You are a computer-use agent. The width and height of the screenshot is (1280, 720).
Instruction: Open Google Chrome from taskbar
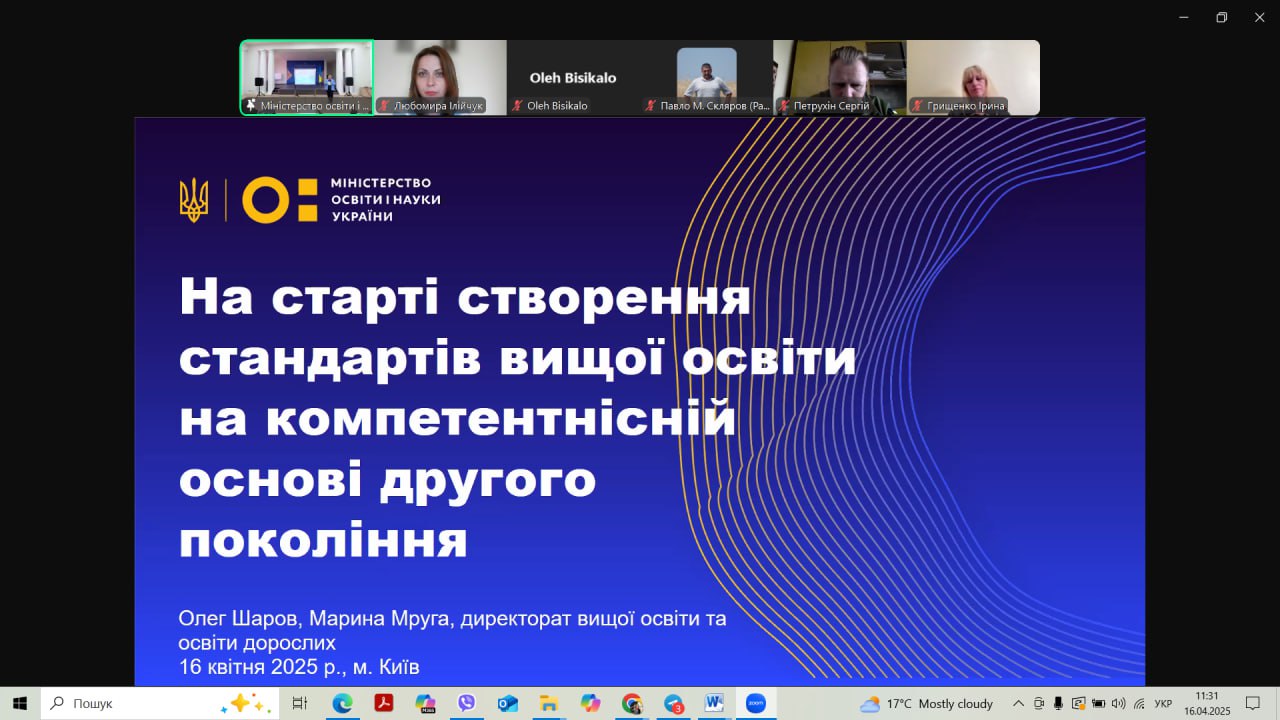coord(631,703)
